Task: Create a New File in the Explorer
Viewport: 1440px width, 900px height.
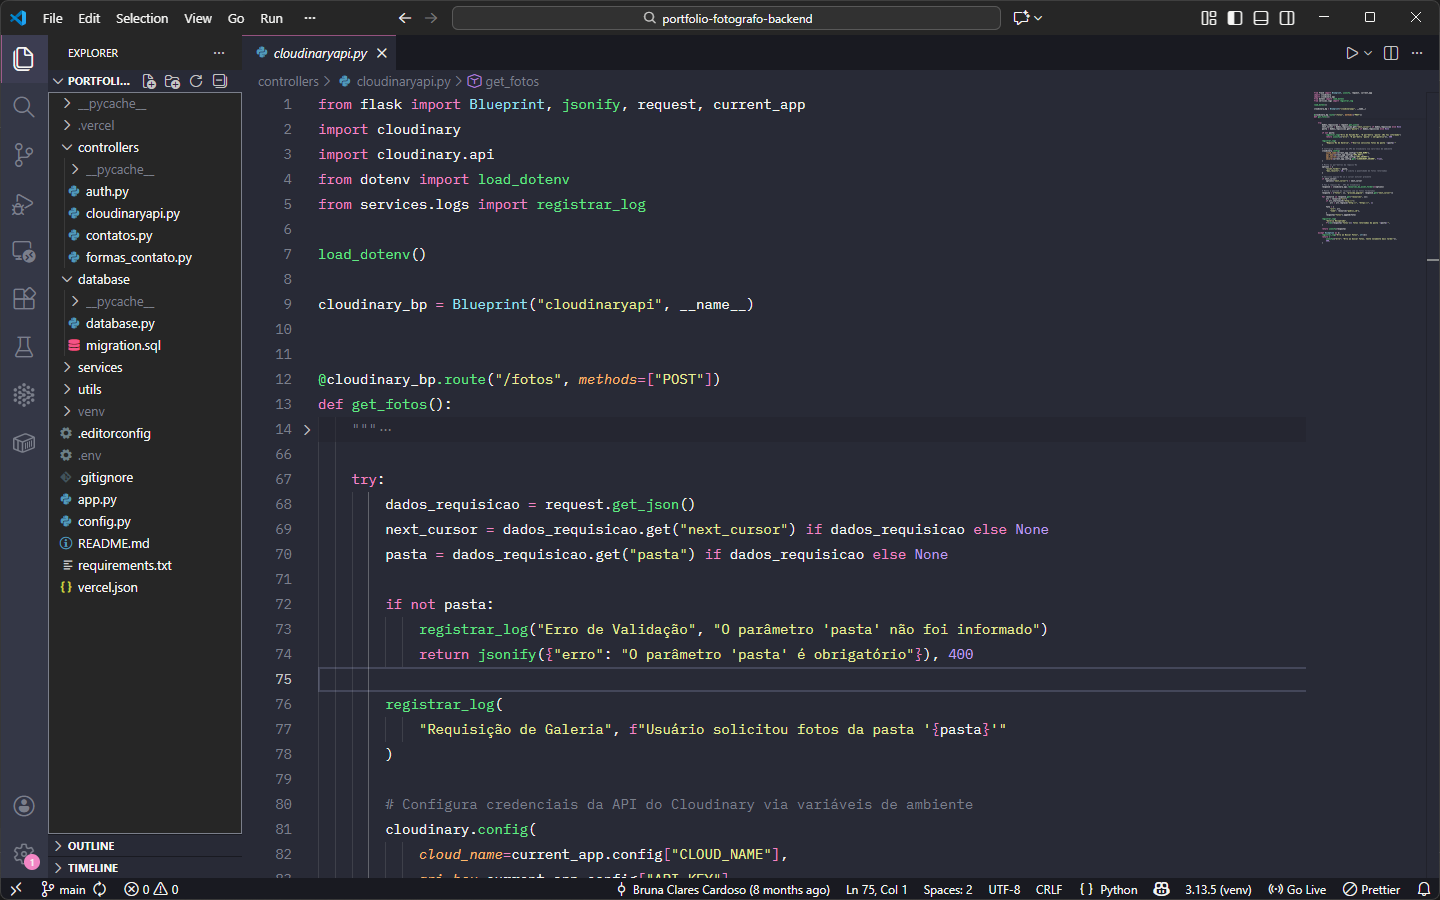Action: point(148,81)
